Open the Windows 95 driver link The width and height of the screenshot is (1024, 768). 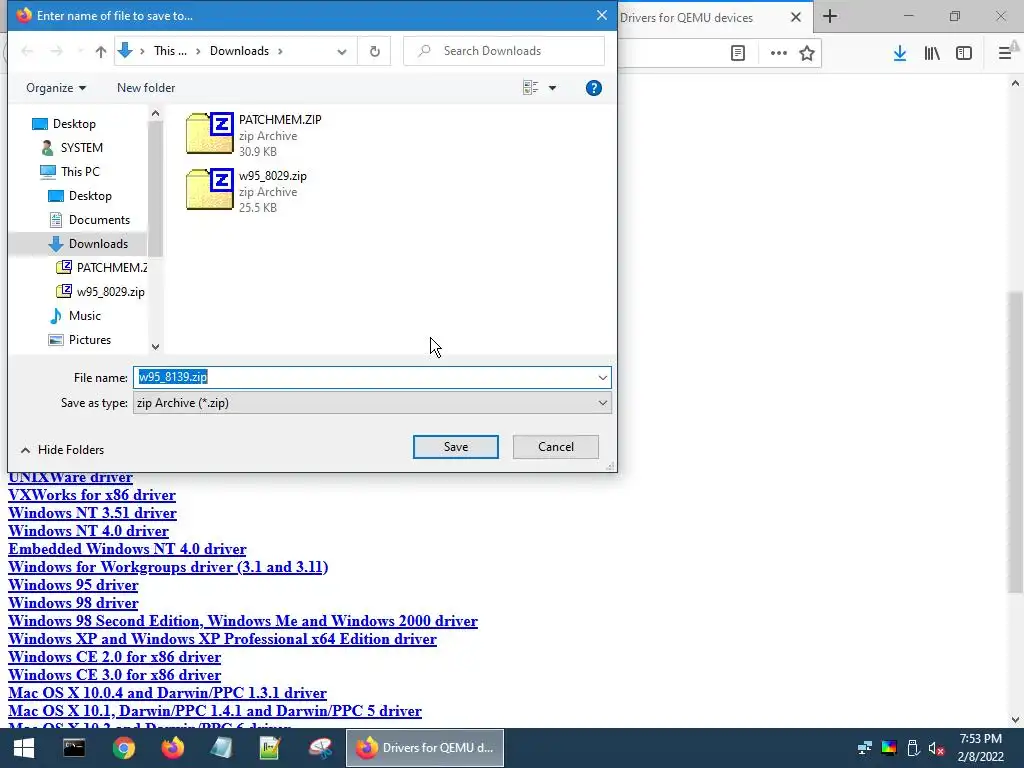click(73, 585)
